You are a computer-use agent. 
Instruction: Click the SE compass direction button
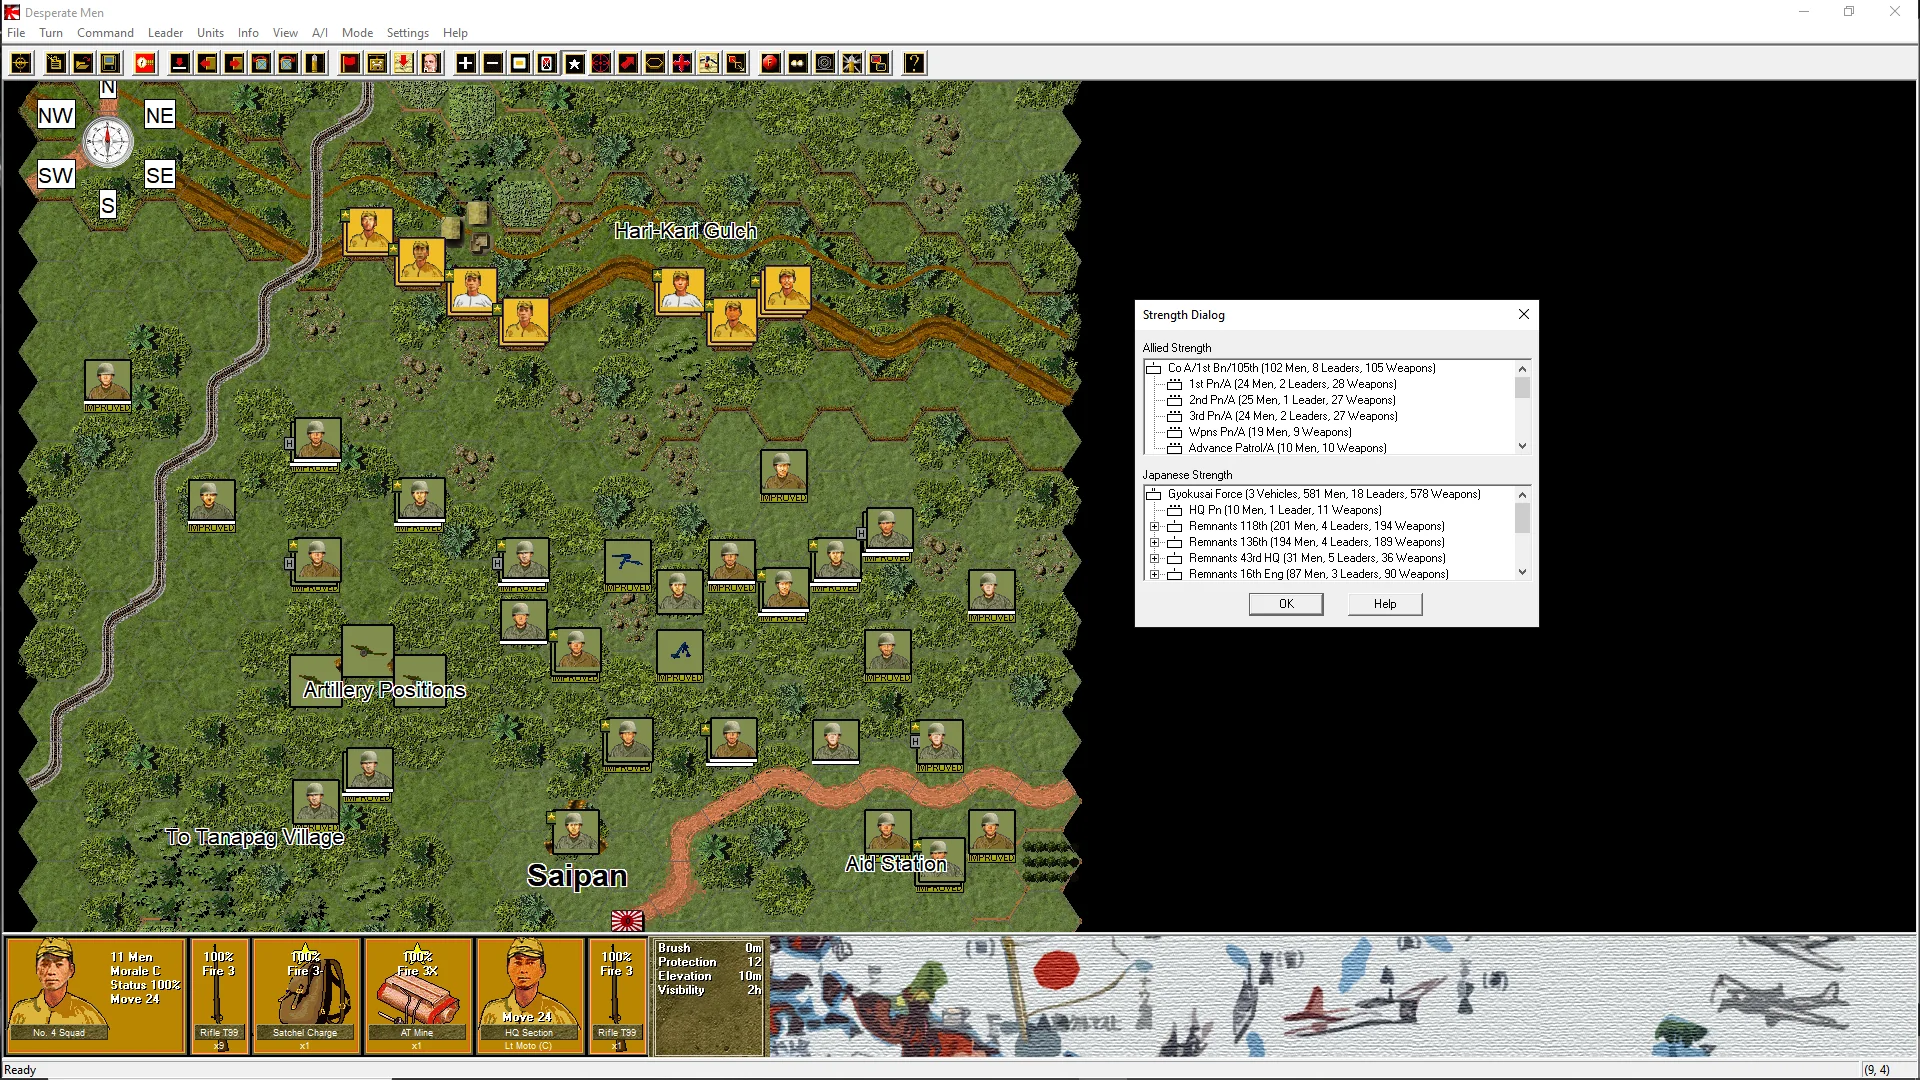coord(160,175)
